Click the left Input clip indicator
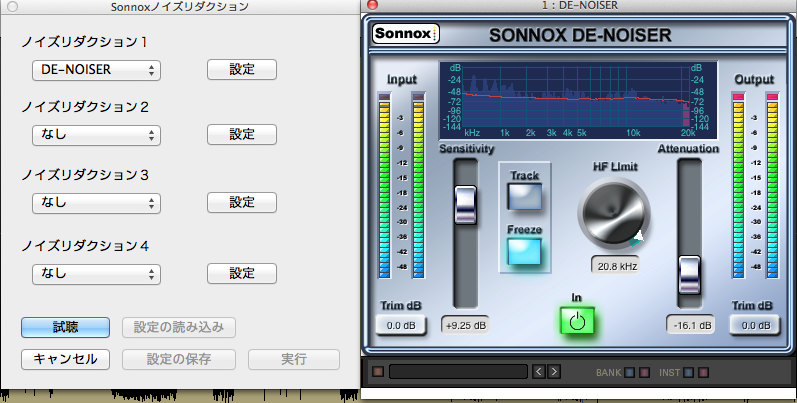Image resolution: width=797 pixels, height=403 pixels. tap(384, 97)
